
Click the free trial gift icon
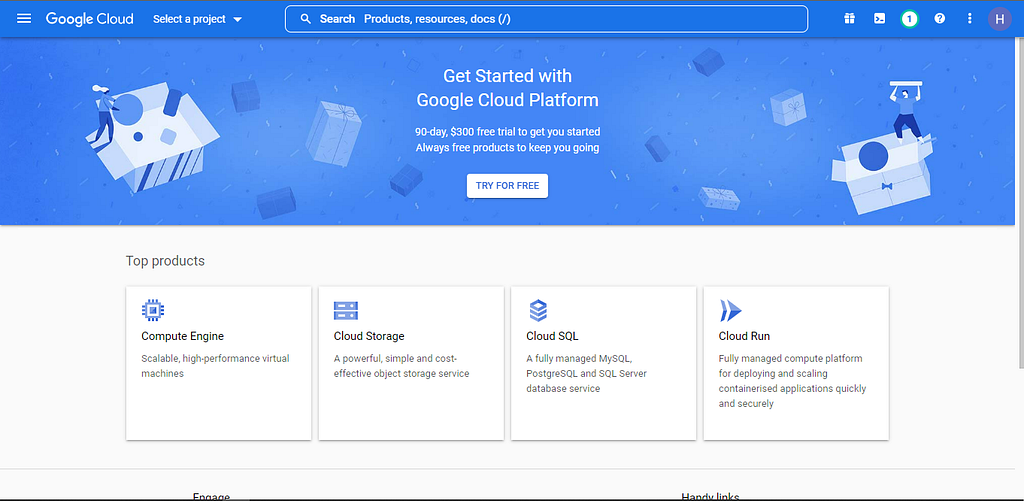pos(849,18)
